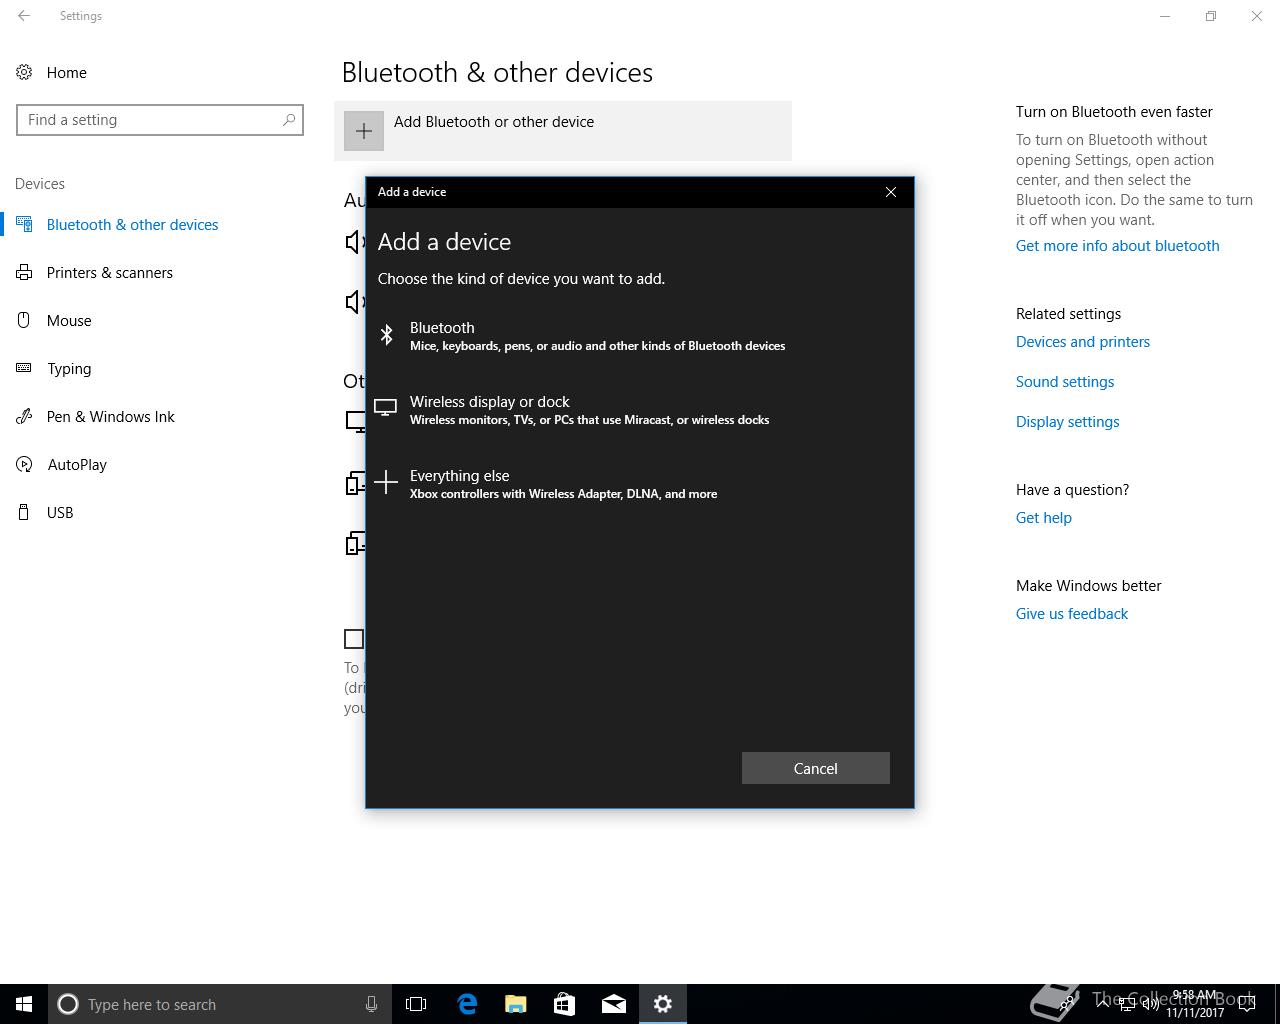Open Bluetooth & other devices section

(x=132, y=225)
